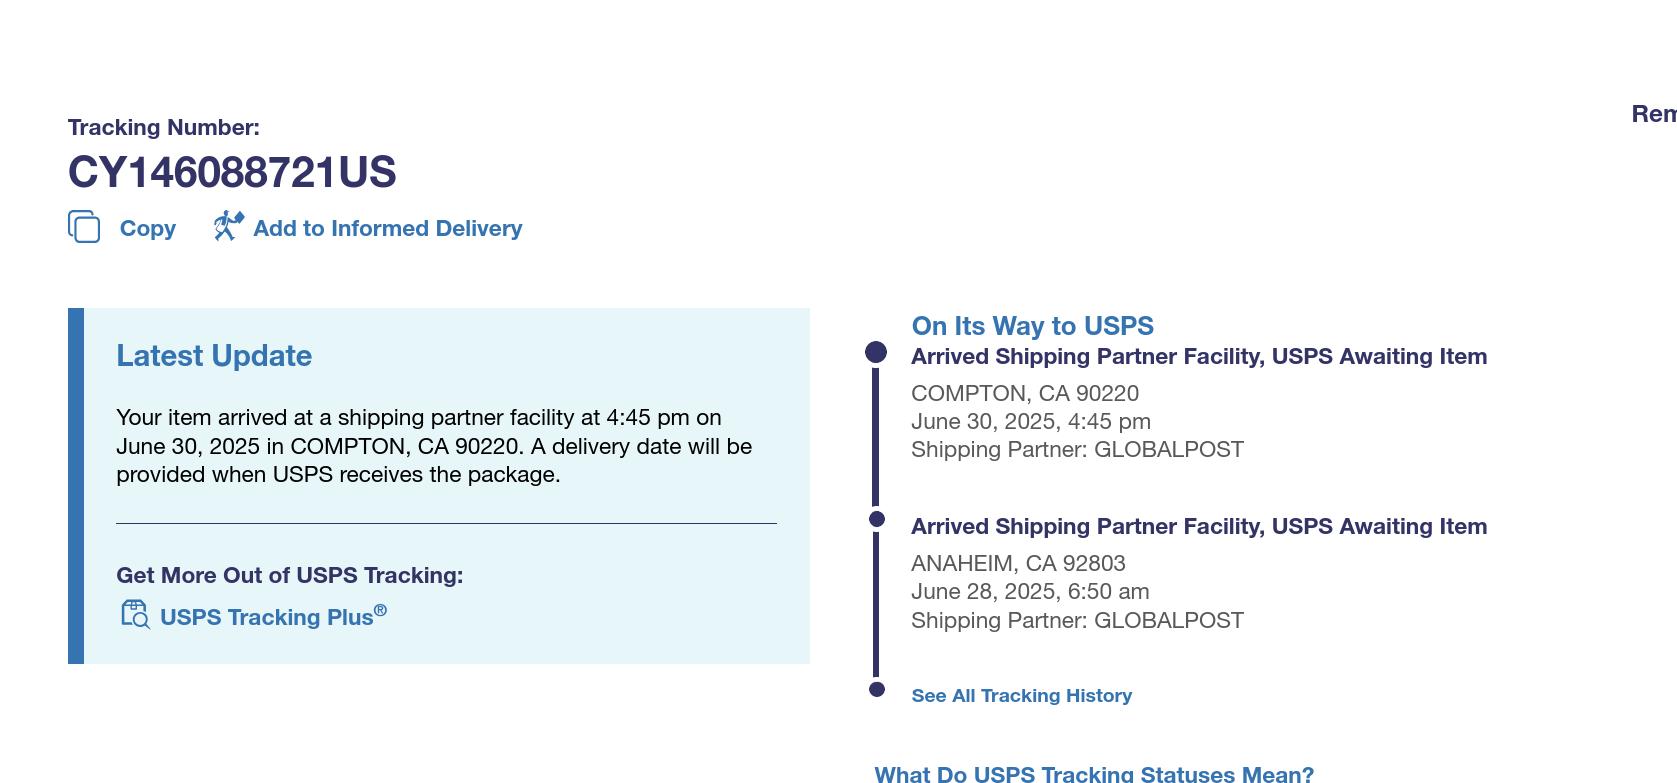This screenshot has height=783, width=1677.
Task: Click the Remove link at top right
Action: coord(1654,114)
